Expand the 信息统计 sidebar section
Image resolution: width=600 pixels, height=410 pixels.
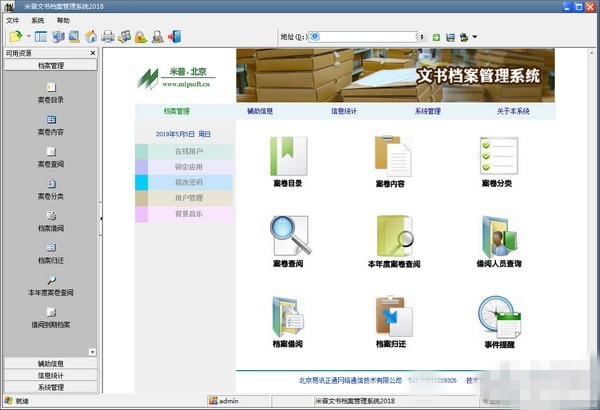coord(51,376)
